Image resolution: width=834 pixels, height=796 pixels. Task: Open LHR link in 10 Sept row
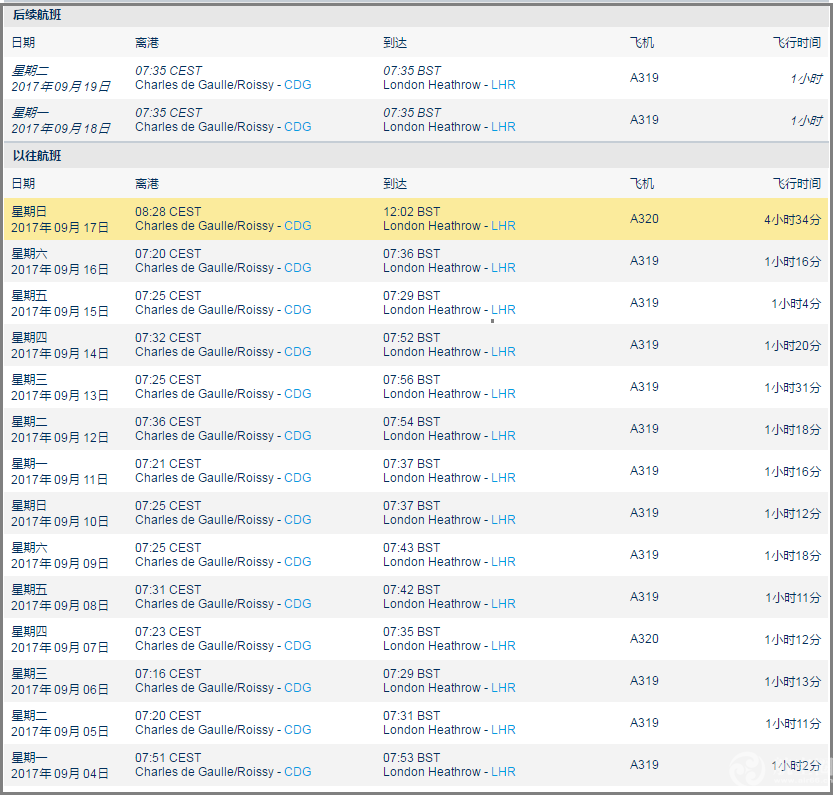[x=503, y=520]
